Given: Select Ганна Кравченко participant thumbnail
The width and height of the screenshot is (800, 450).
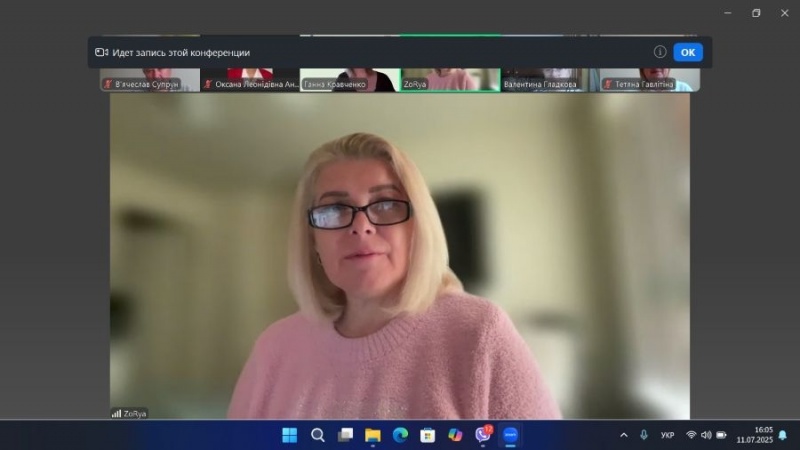Looking at the screenshot, I should 349,80.
